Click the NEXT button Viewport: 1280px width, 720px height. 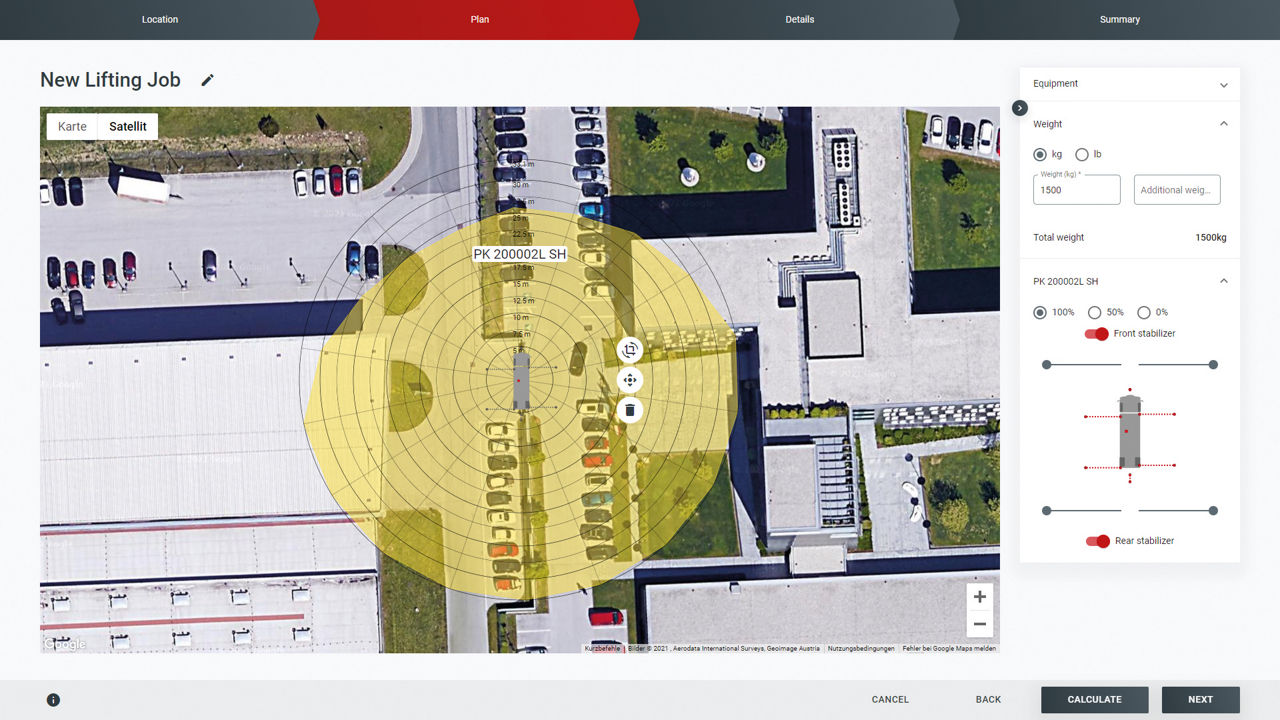[x=1200, y=700]
